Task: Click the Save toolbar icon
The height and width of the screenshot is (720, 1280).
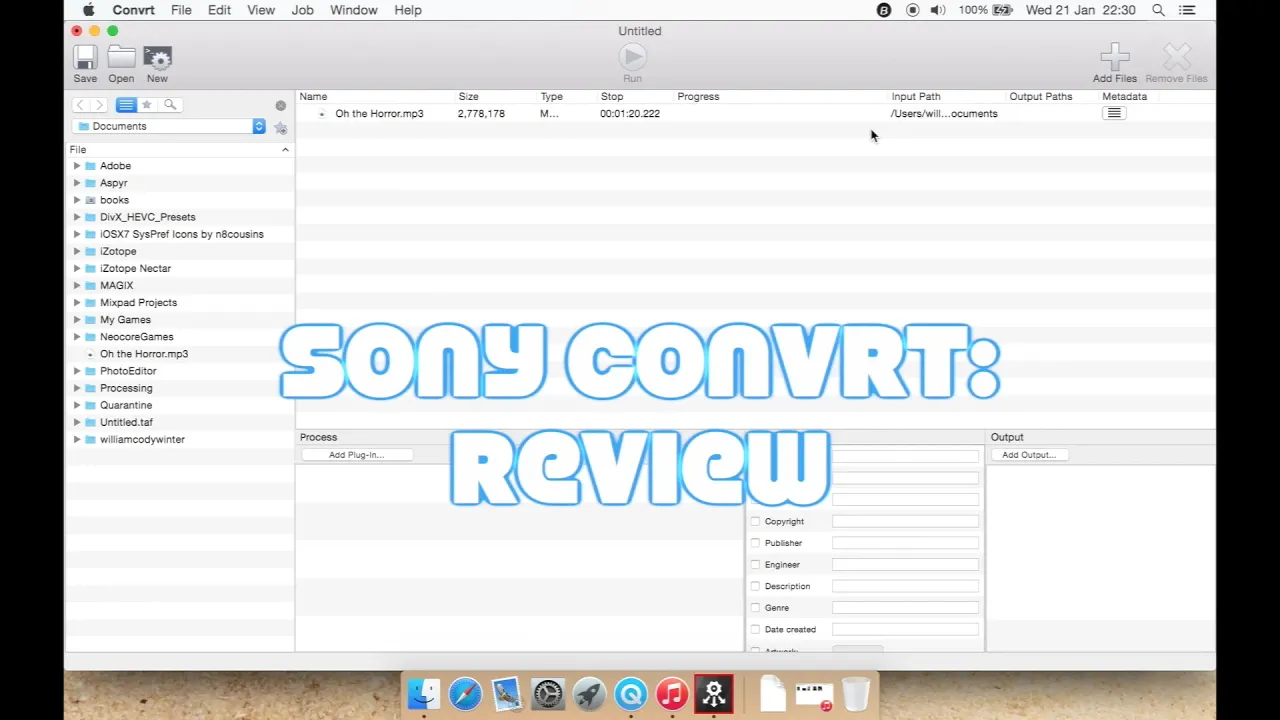Action: point(85,57)
